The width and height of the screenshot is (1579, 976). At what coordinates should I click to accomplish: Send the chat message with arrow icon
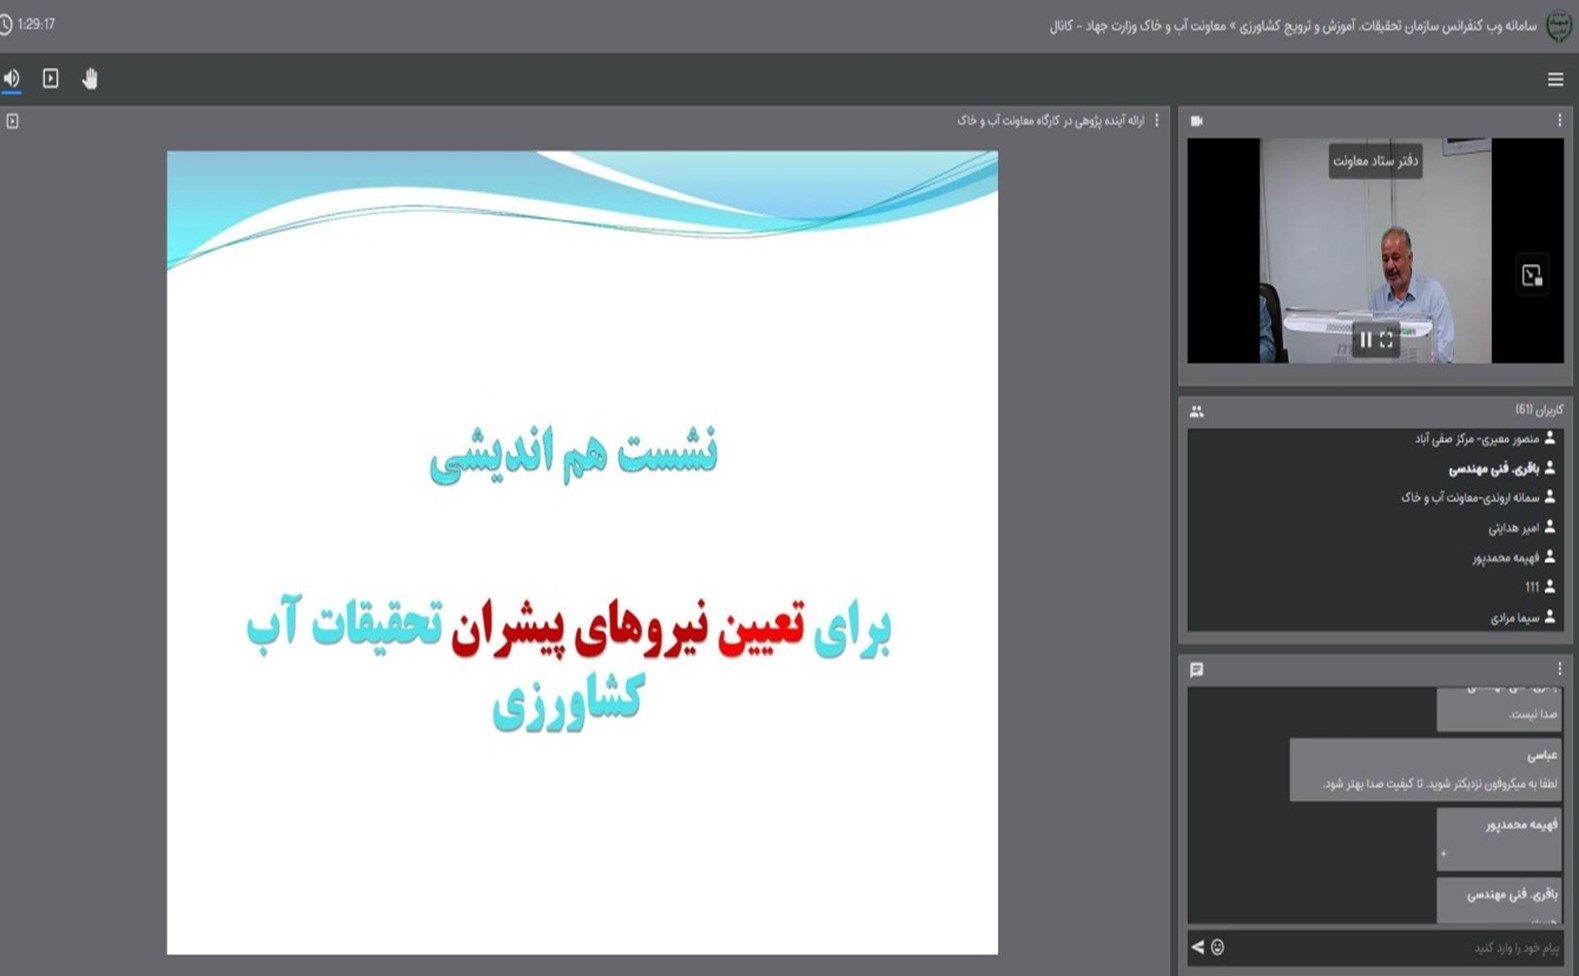click(1197, 947)
